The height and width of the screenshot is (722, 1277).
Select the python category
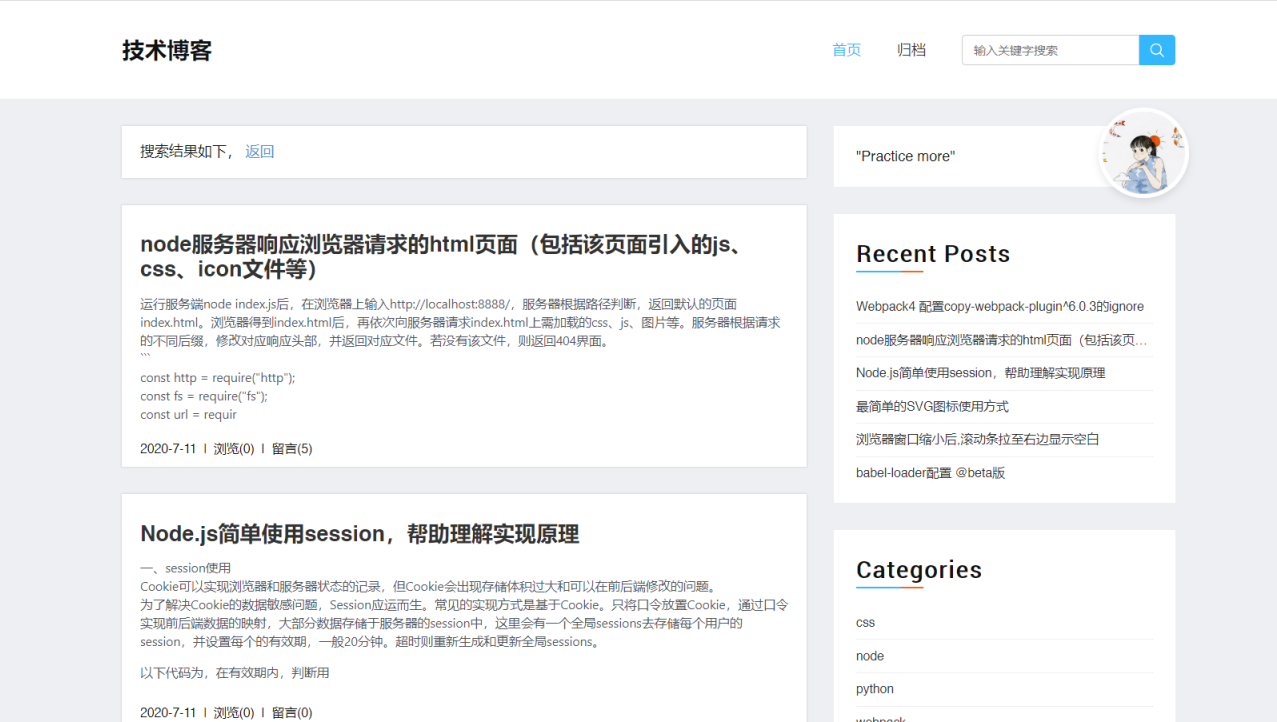click(x=875, y=689)
